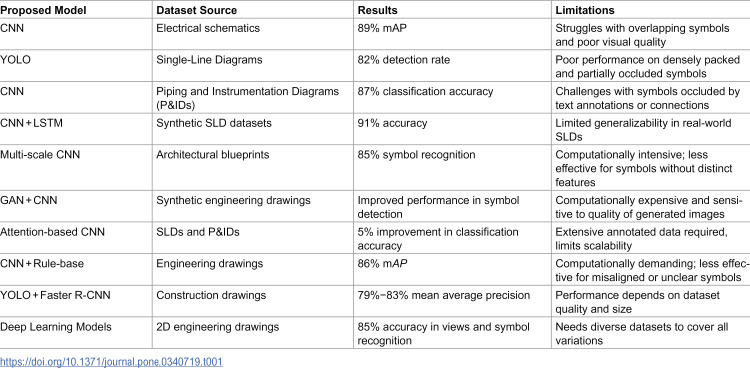The image size is (750, 369).
Task: Open the doi.org journal.pone.0340719.t001 link
Action: pos(111,361)
